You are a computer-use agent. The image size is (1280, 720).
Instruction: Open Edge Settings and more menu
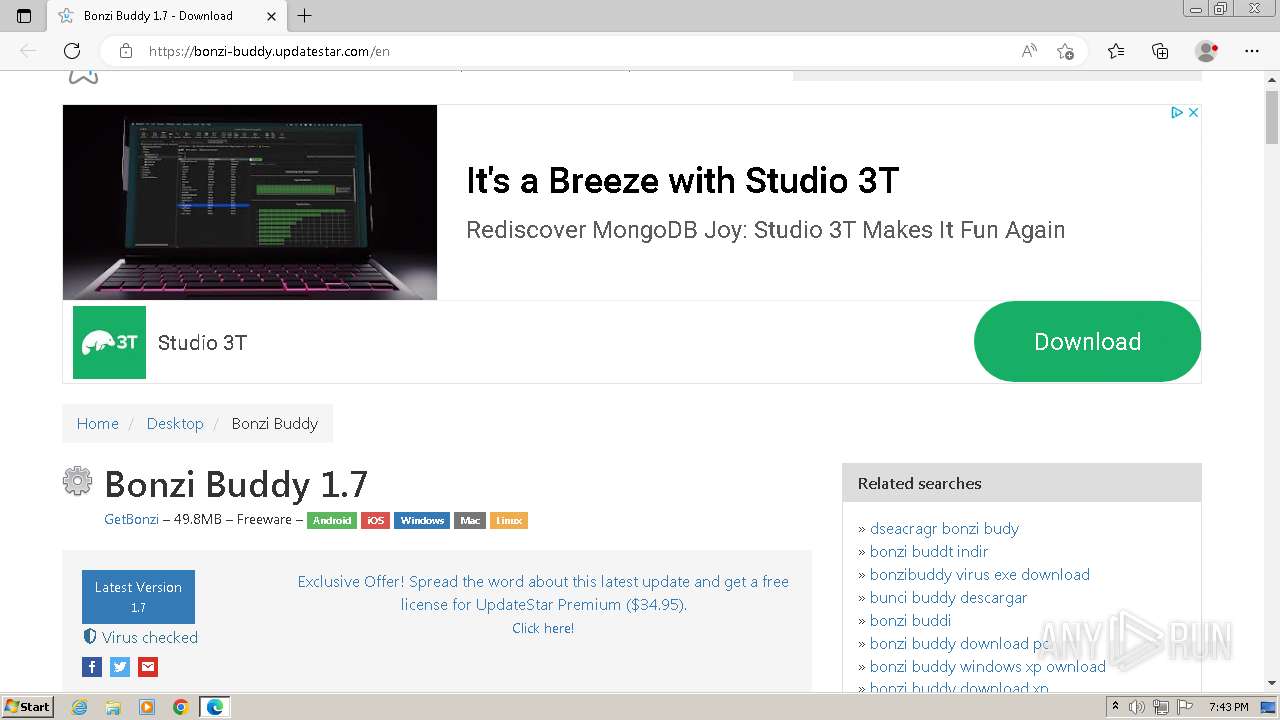pos(1252,51)
